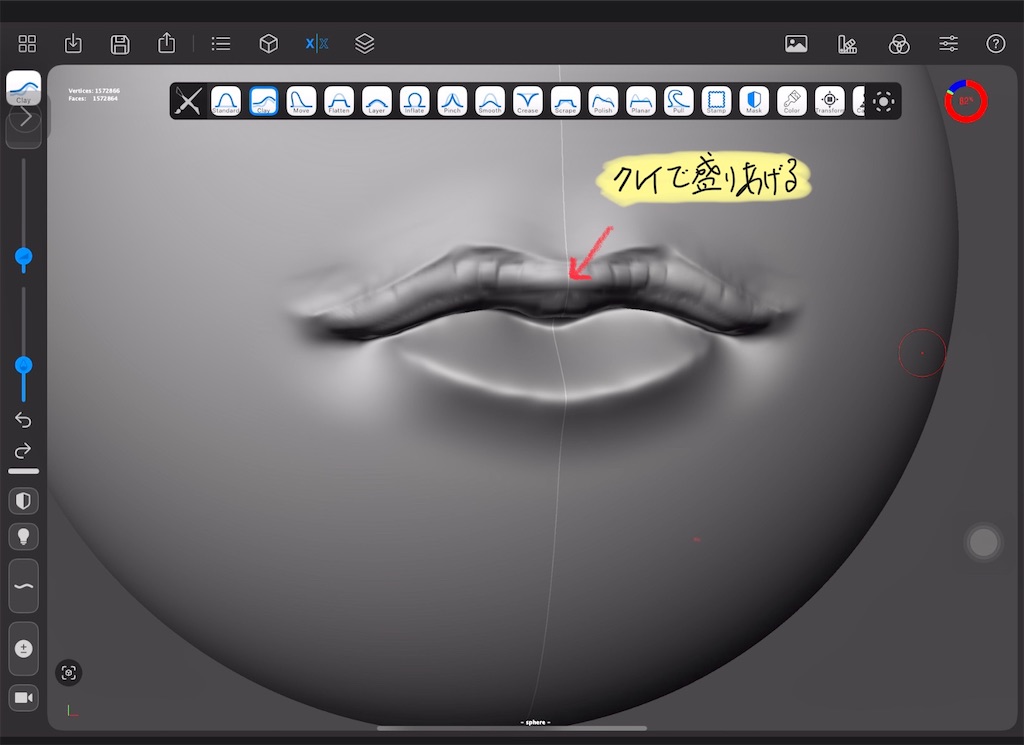Open the sliders settings menu
Image resolution: width=1024 pixels, height=745 pixels.
click(x=948, y=44)
